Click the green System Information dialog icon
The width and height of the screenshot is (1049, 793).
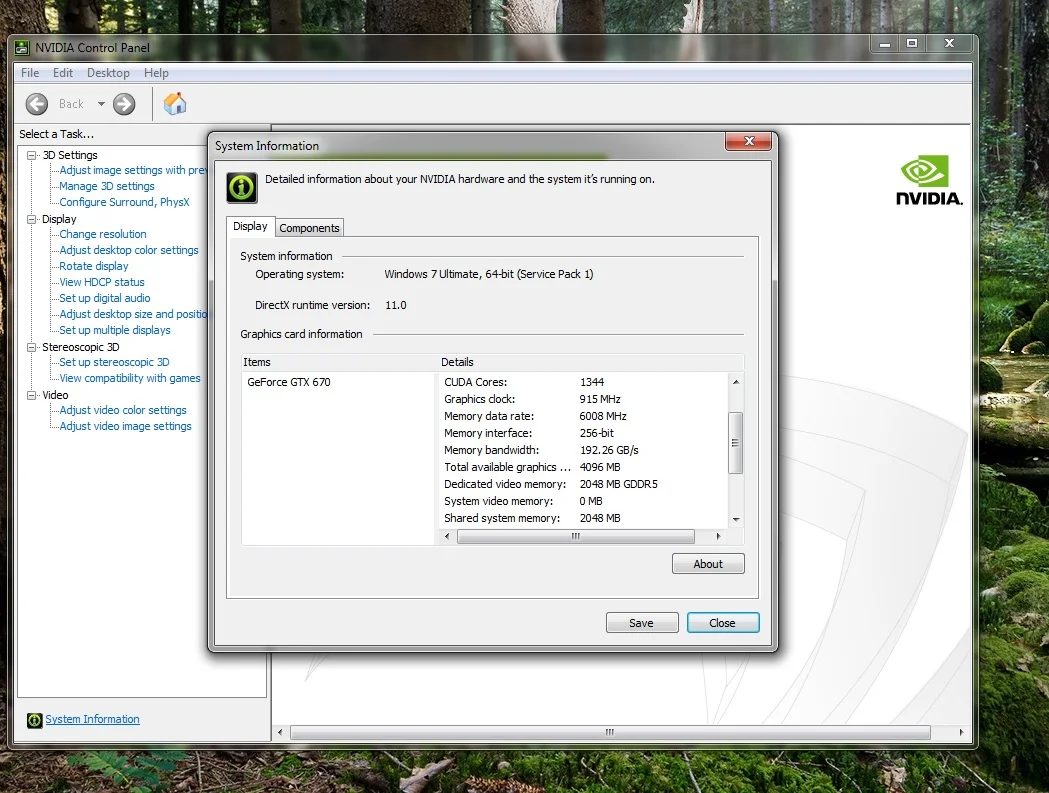tap(241, 187)
